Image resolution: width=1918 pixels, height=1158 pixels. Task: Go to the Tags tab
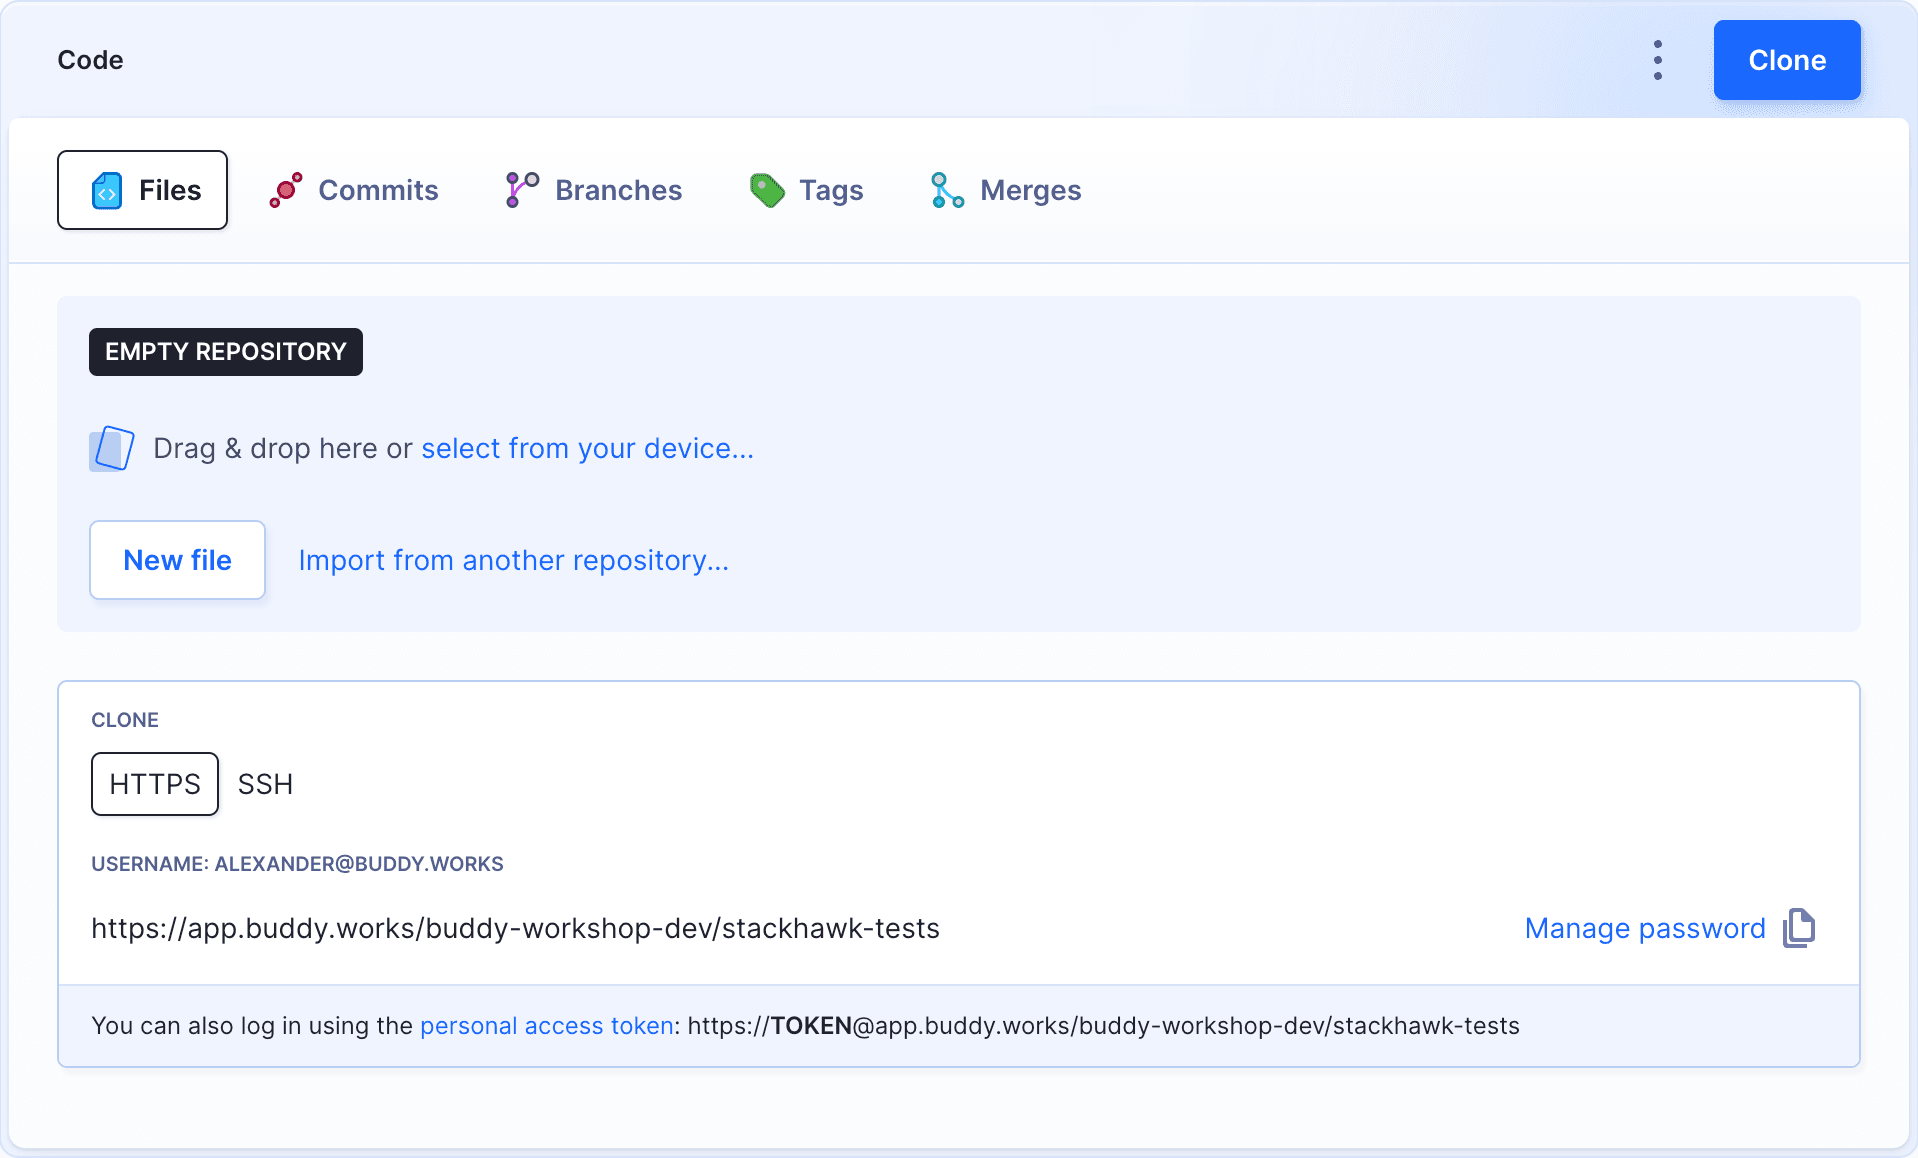tap(807, 190)
